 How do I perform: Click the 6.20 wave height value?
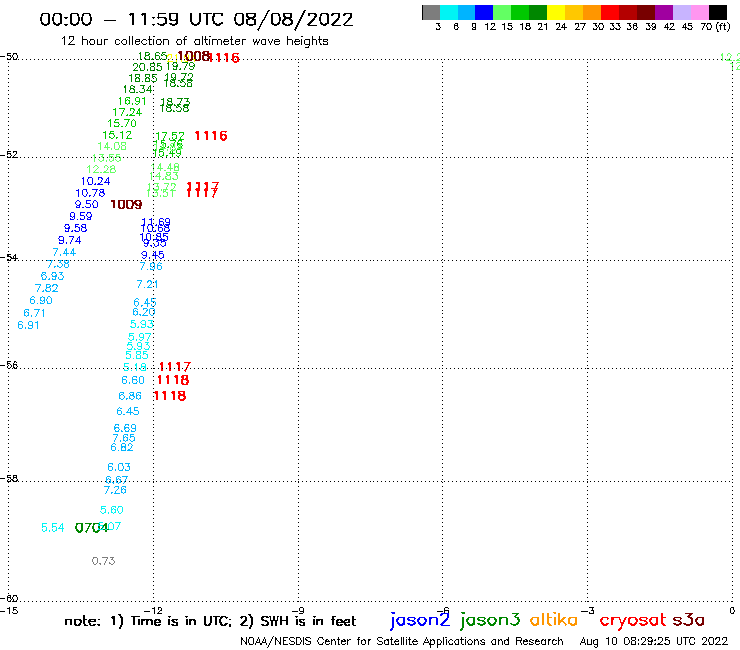pos(144,312)
